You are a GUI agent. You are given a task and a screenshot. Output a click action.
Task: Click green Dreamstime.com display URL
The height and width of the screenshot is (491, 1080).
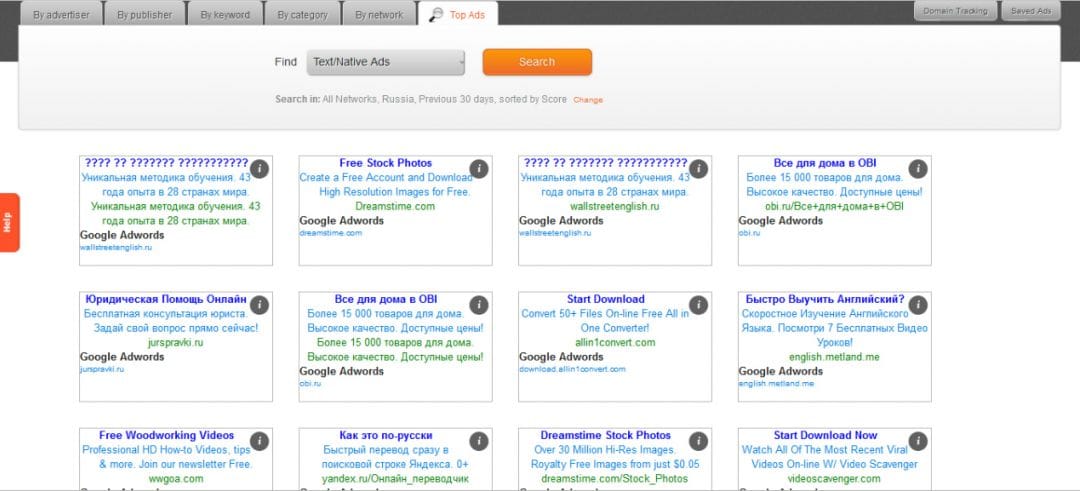395,207
